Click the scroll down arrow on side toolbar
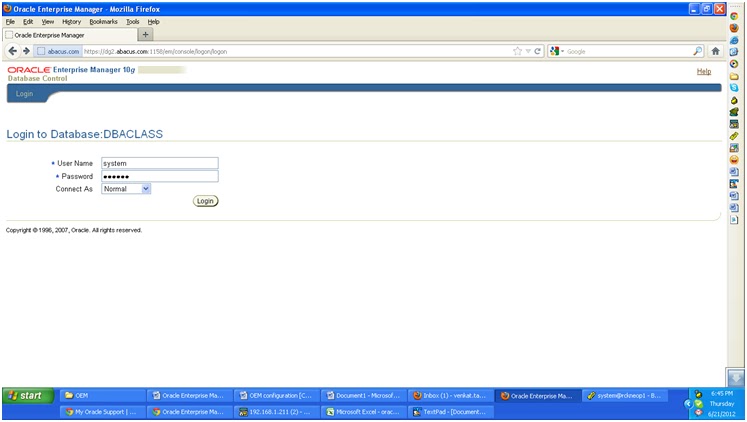This screenshot has height=422, width=747. pyautogui.click(x=736, y=378)
